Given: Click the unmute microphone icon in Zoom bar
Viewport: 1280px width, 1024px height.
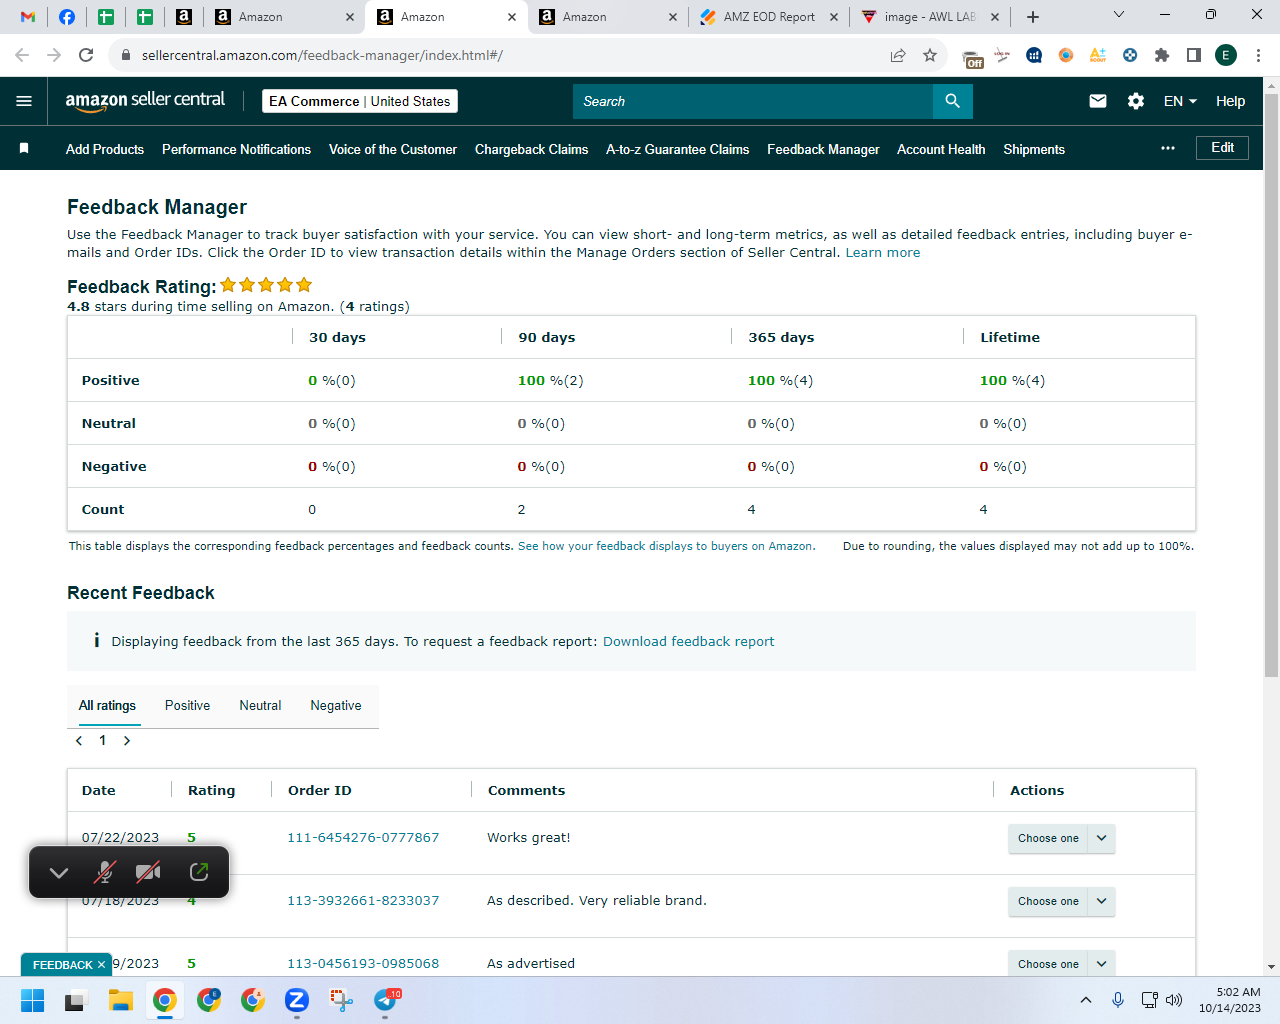Looking at the screenshot, I should pyautogui.click(x=104, y=872).
